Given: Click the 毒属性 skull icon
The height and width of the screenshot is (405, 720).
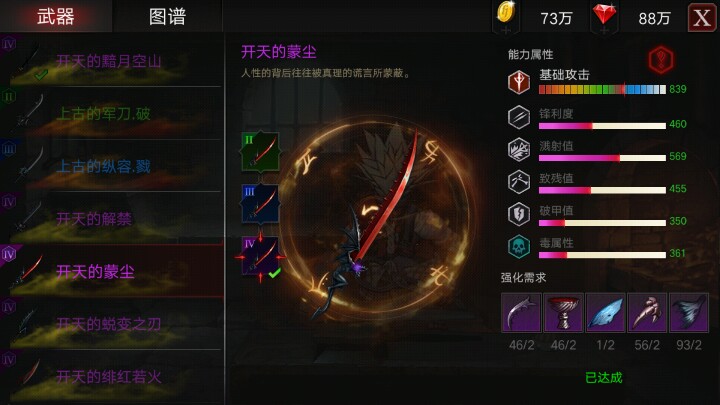Looking at the screenshot, I should [519, 247].
